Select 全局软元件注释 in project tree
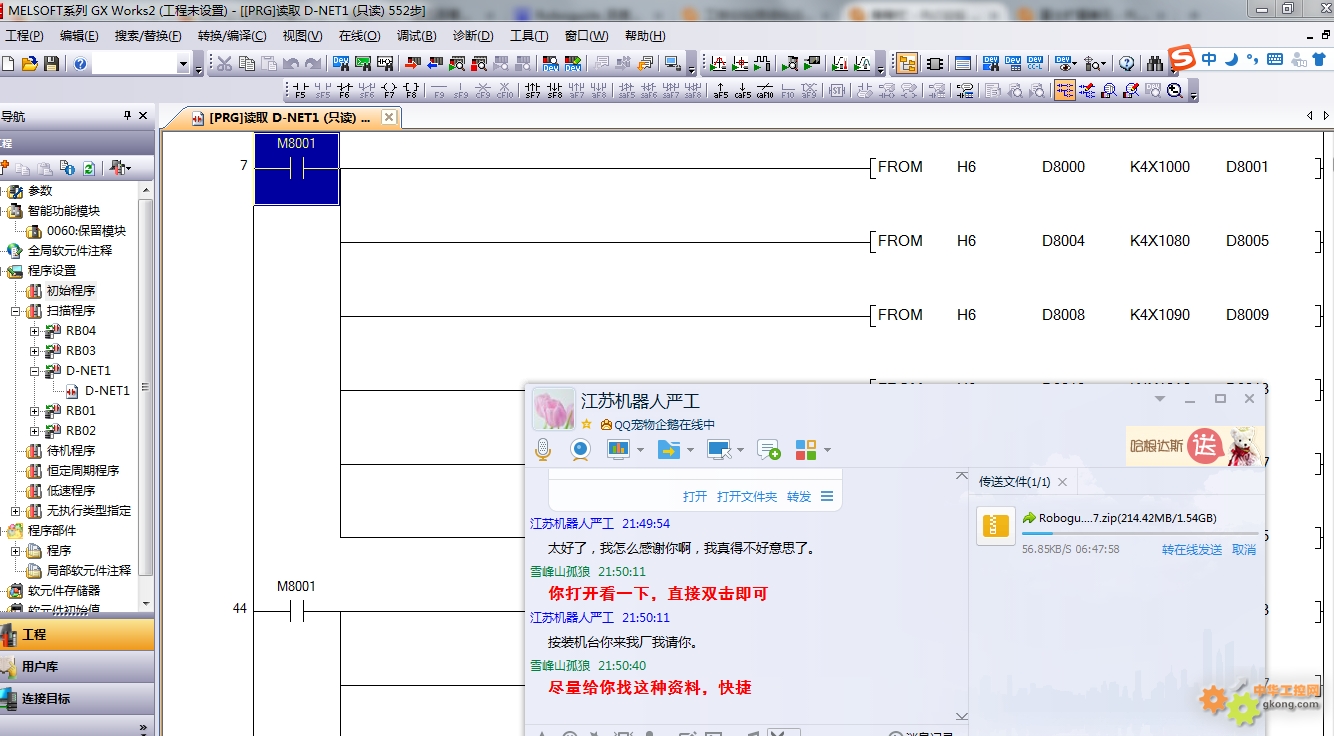1334x736 pixels. tap(70, 251)
